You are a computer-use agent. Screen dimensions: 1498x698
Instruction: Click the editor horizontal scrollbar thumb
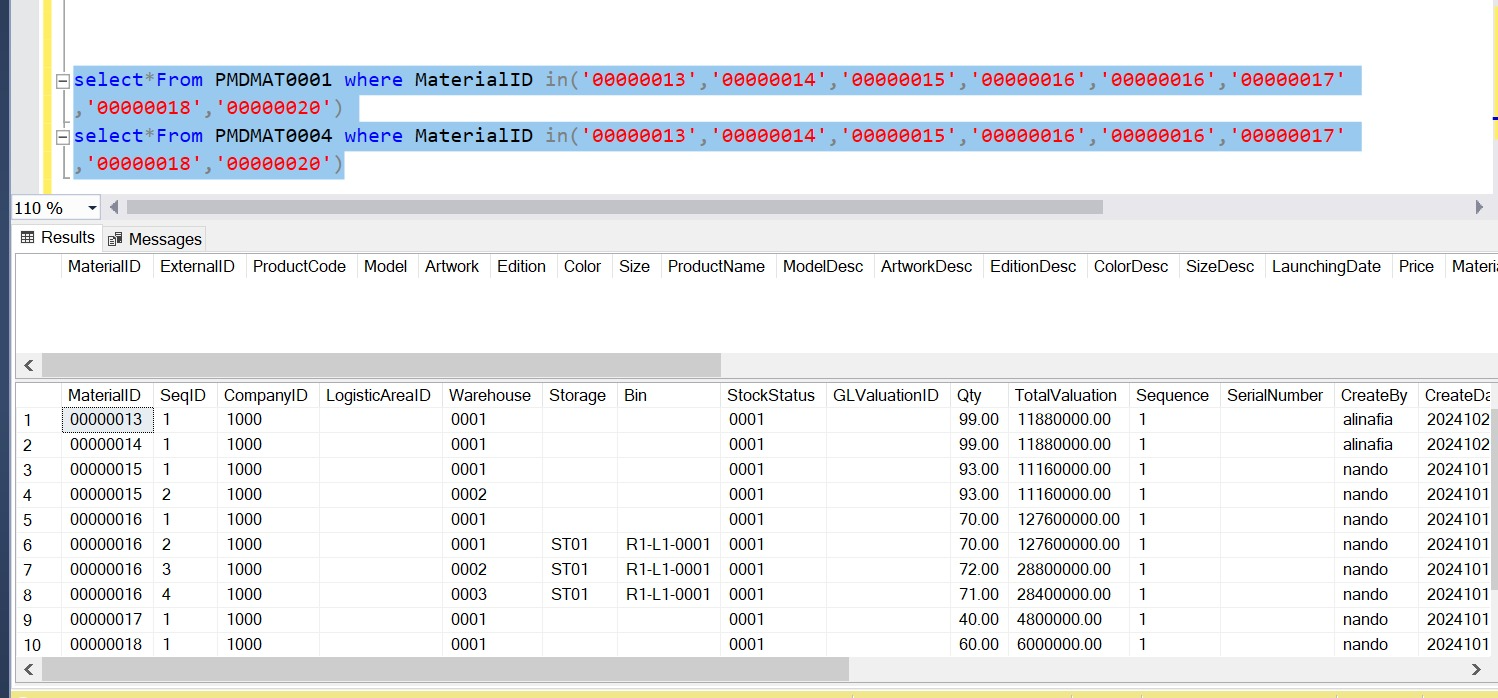click(x=614, y=207)
